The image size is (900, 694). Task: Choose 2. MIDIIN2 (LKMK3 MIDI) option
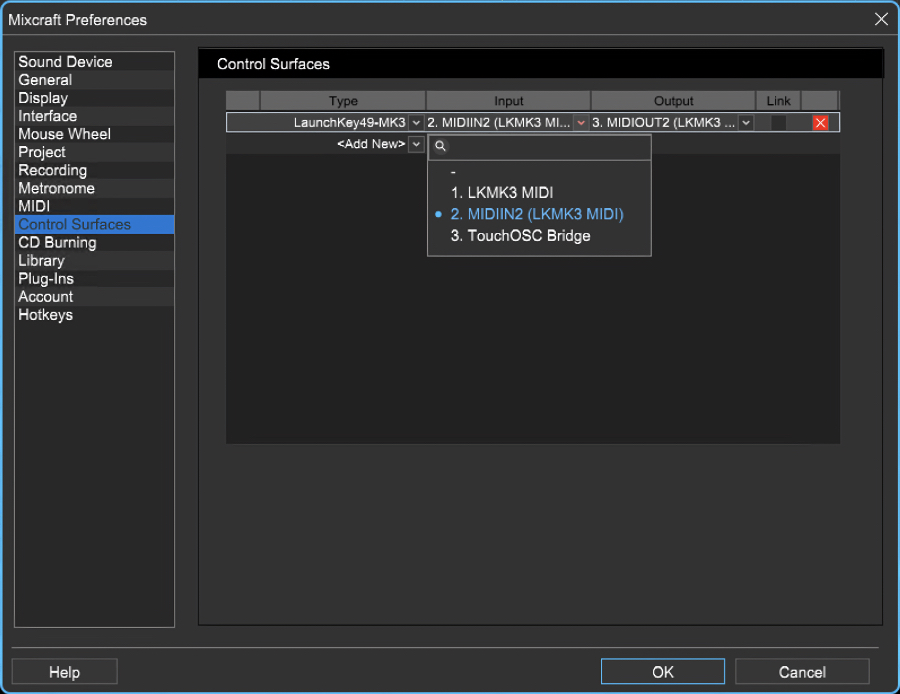[537, 214]
